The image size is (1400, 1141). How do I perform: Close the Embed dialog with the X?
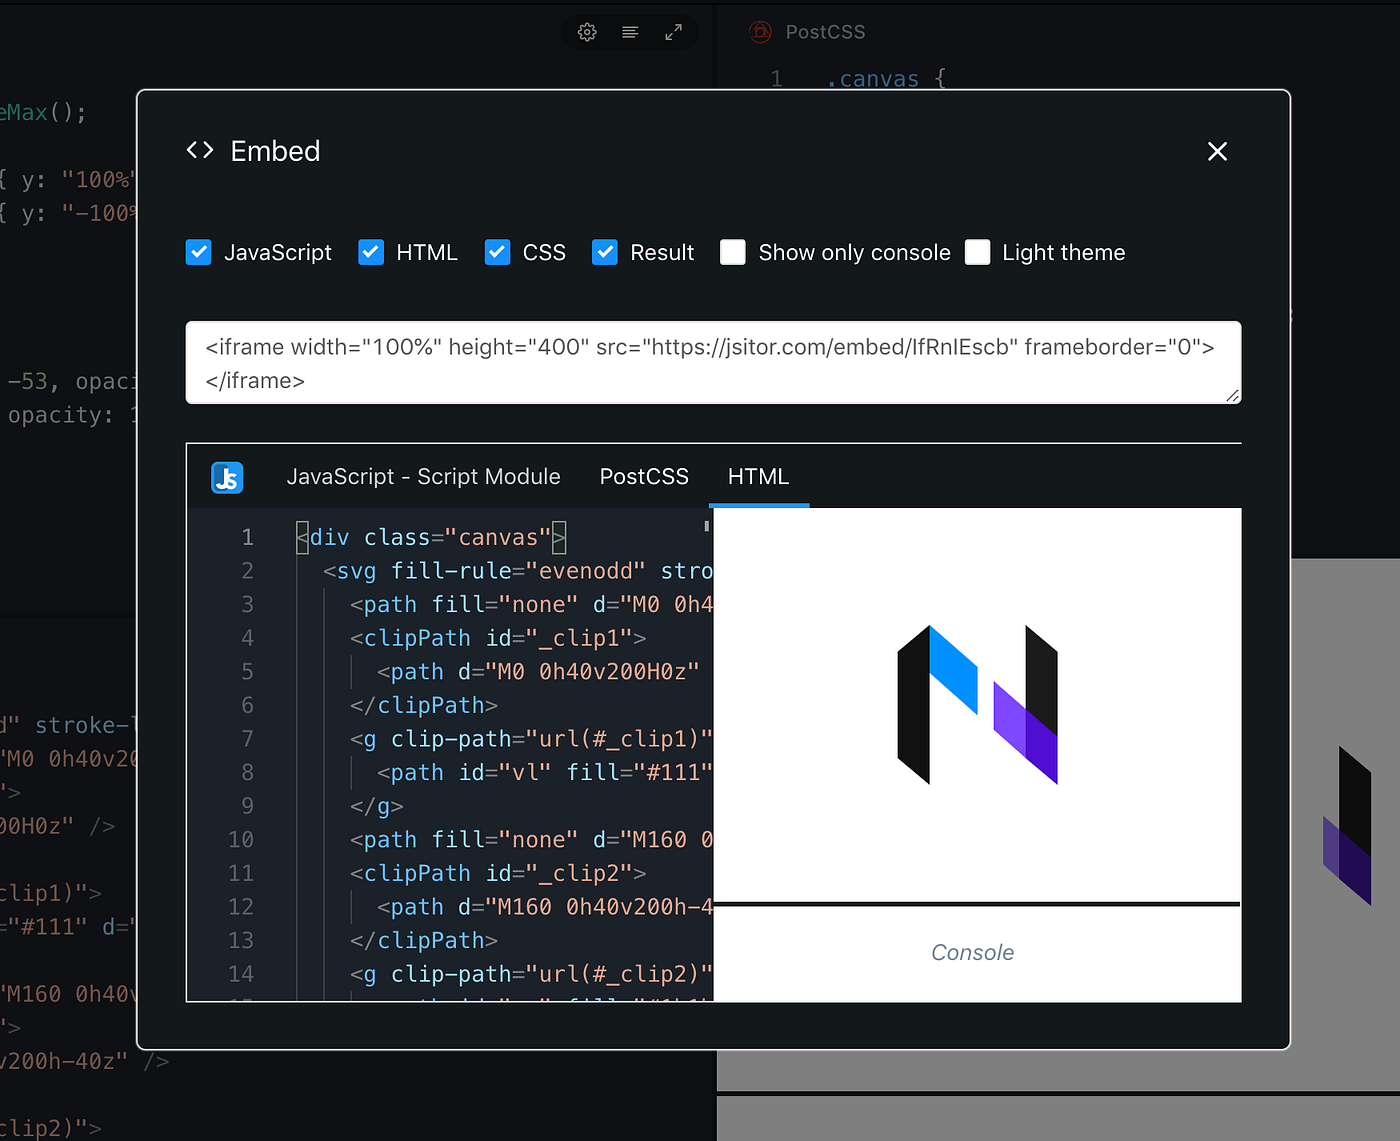coord(1217,151)
